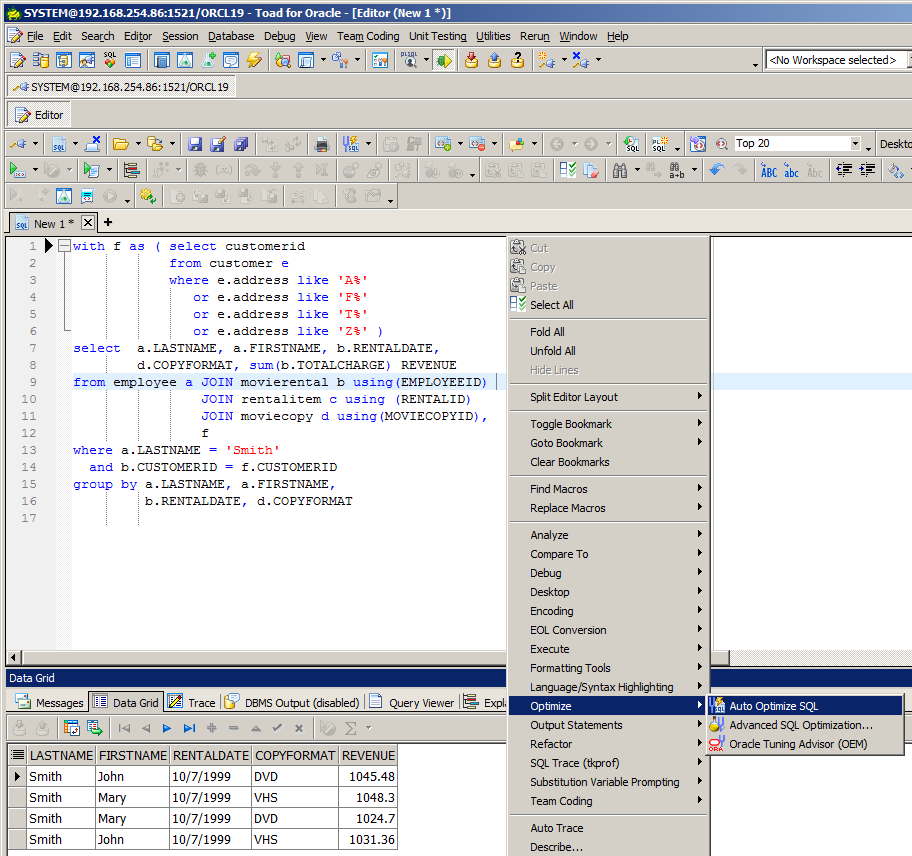Viewport: 912px width, 856px height.
Task: Click the Save All stacked floppies icon
Action: [241, 144]
